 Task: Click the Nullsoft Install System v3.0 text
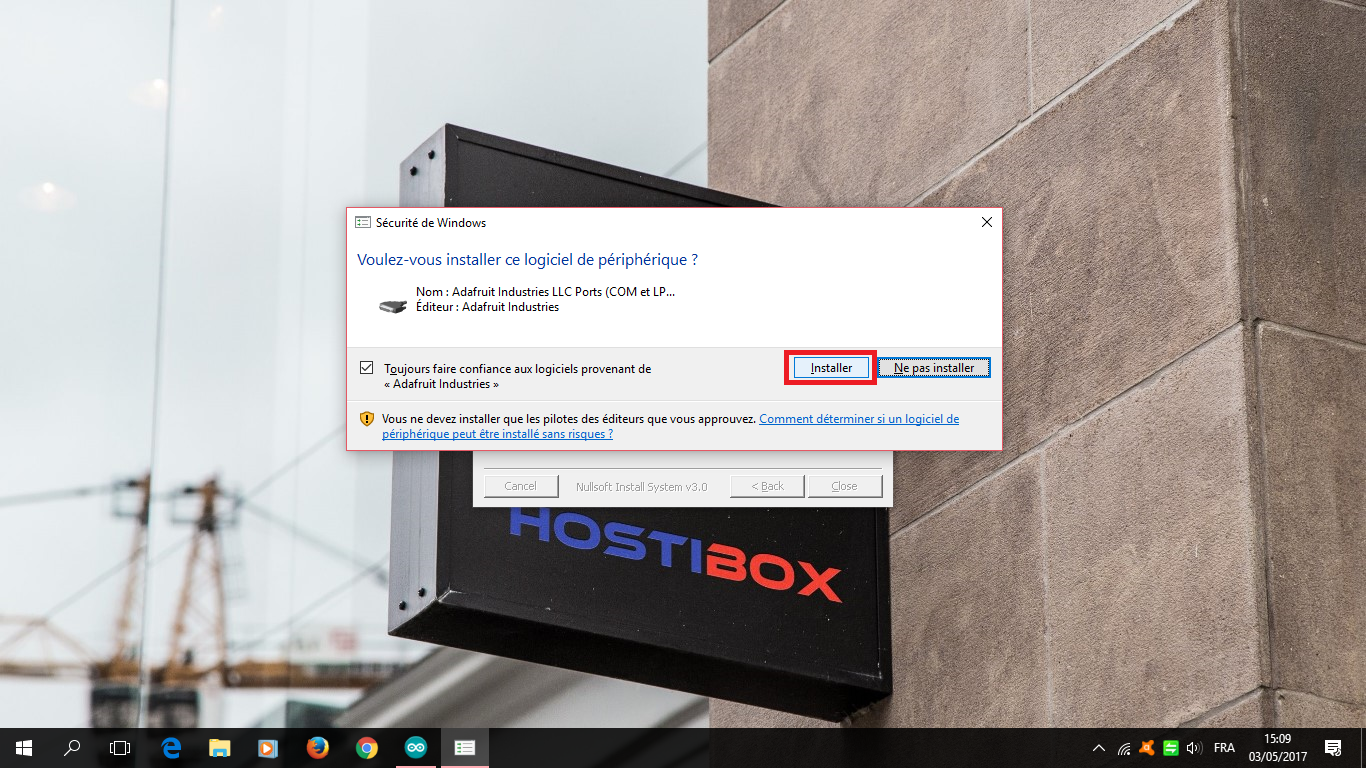[641, 487]
